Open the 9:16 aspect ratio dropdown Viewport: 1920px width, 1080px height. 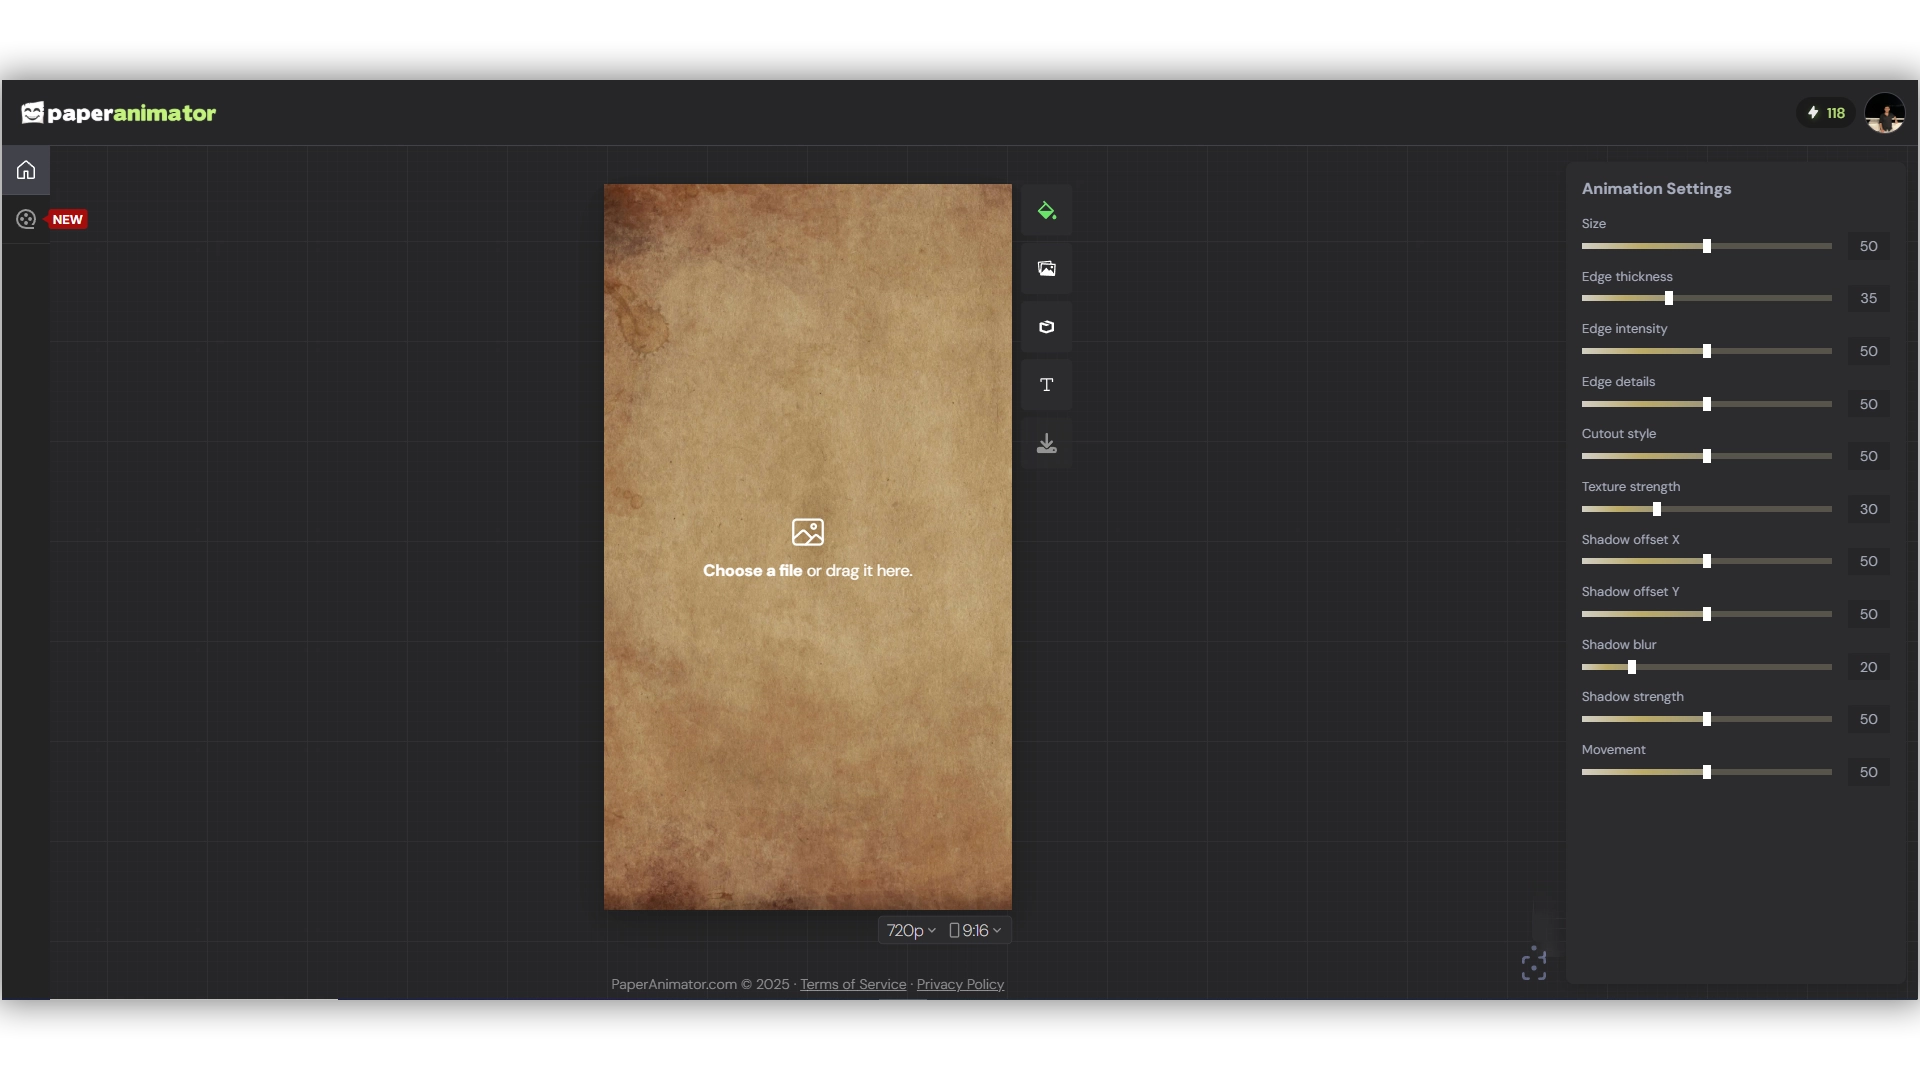(x=975, y=930)
